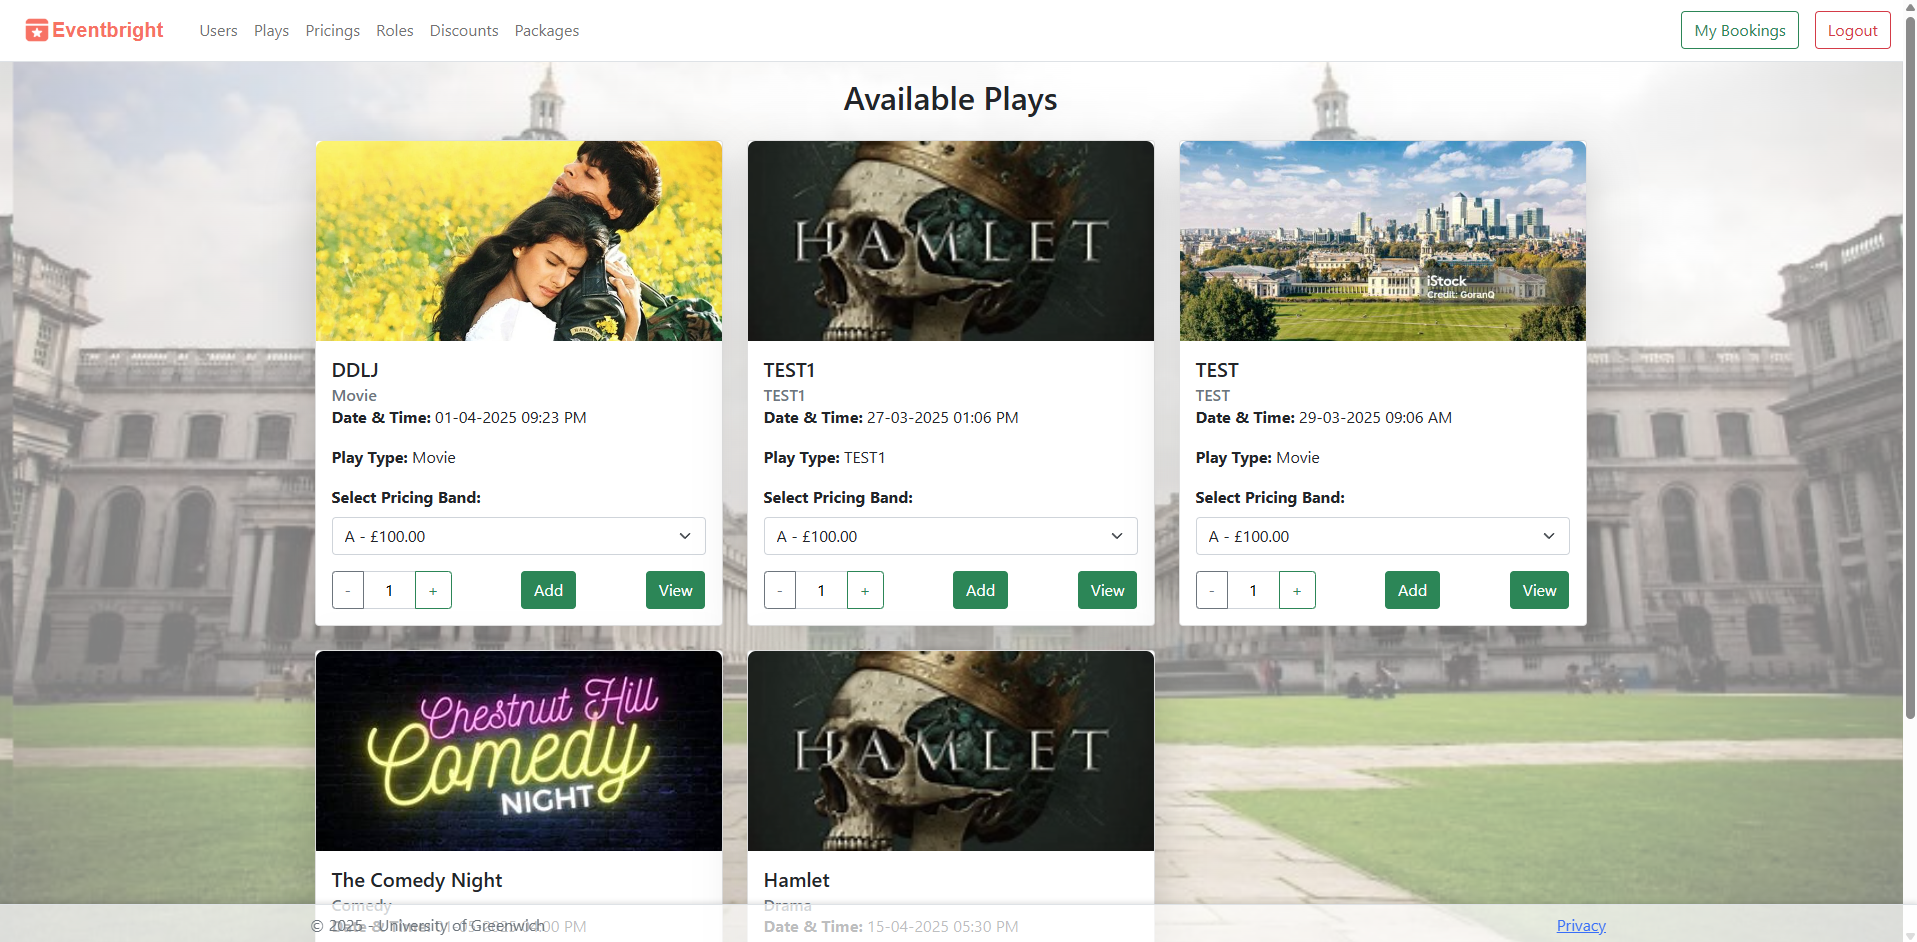Increase ticket quantity for TEST
Screen dimensions: 1917x942
1297,589
